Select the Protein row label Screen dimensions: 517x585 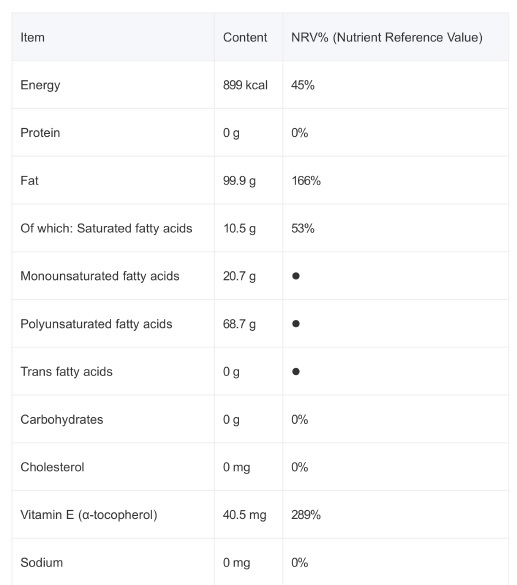pos(40,133)
